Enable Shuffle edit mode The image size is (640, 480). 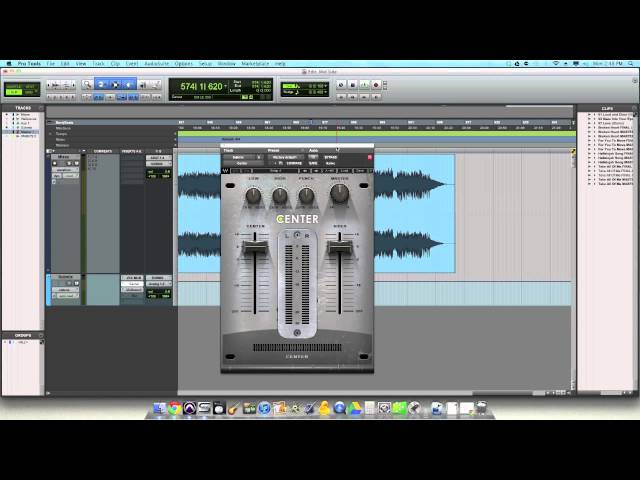[x=14, y=86]
